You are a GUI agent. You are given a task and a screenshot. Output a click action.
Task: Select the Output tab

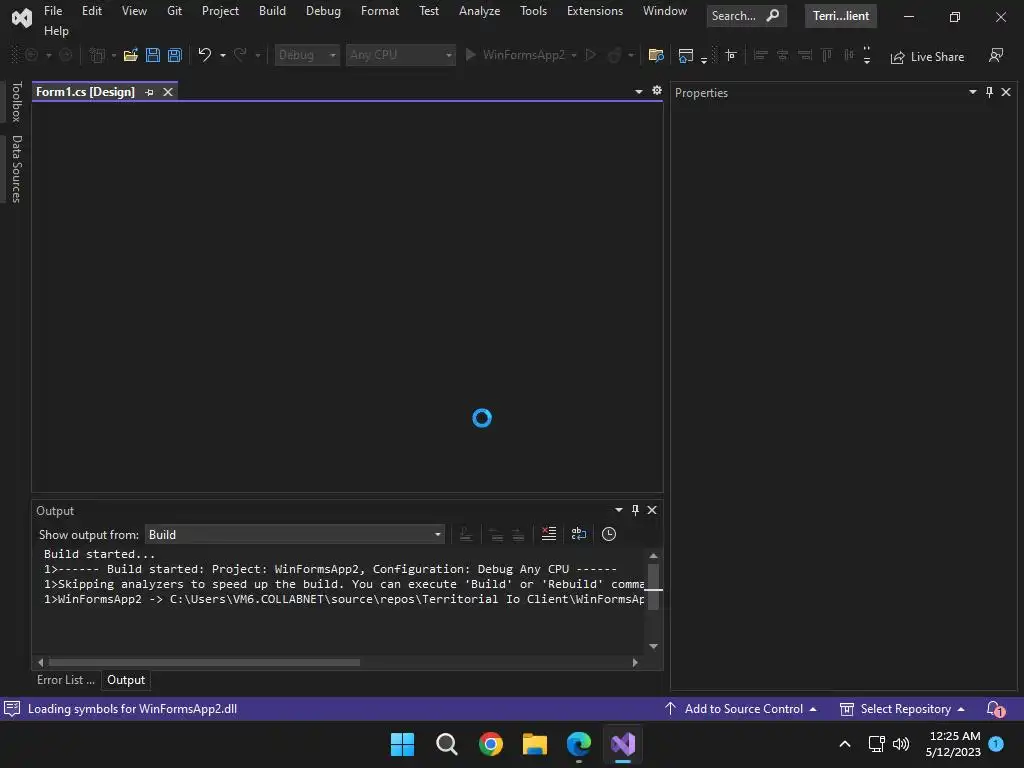[x=126, y=680]
